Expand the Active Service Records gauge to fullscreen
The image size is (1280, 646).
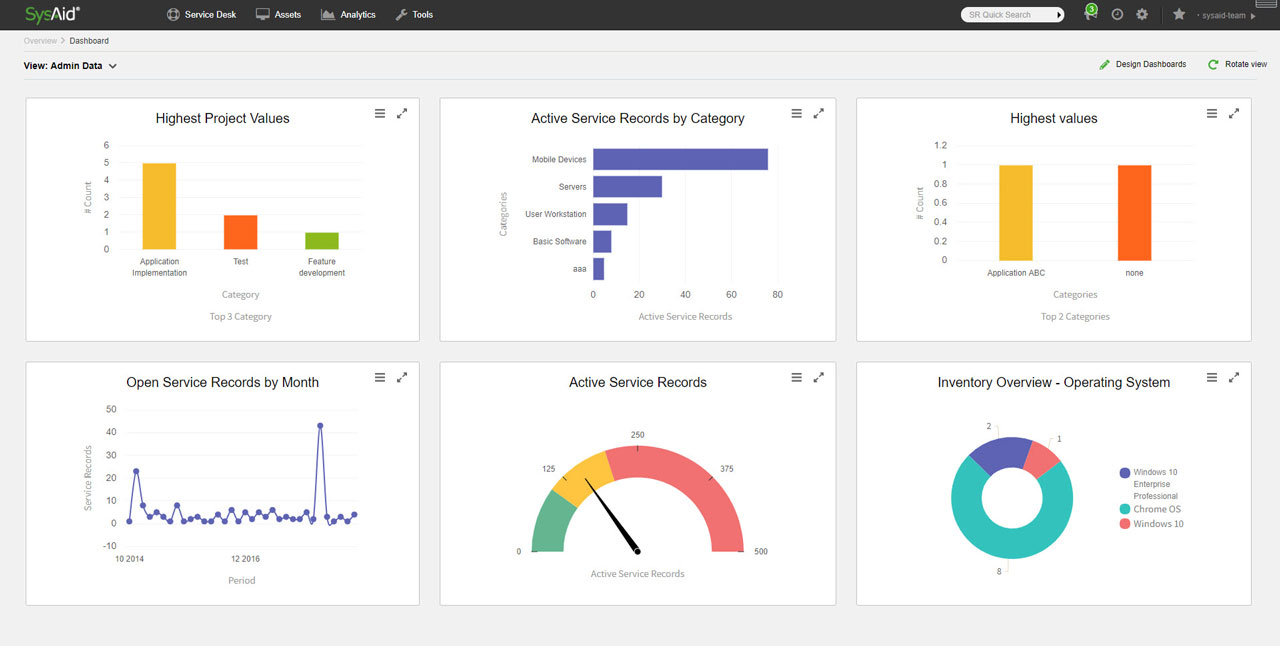coord(818,378)
